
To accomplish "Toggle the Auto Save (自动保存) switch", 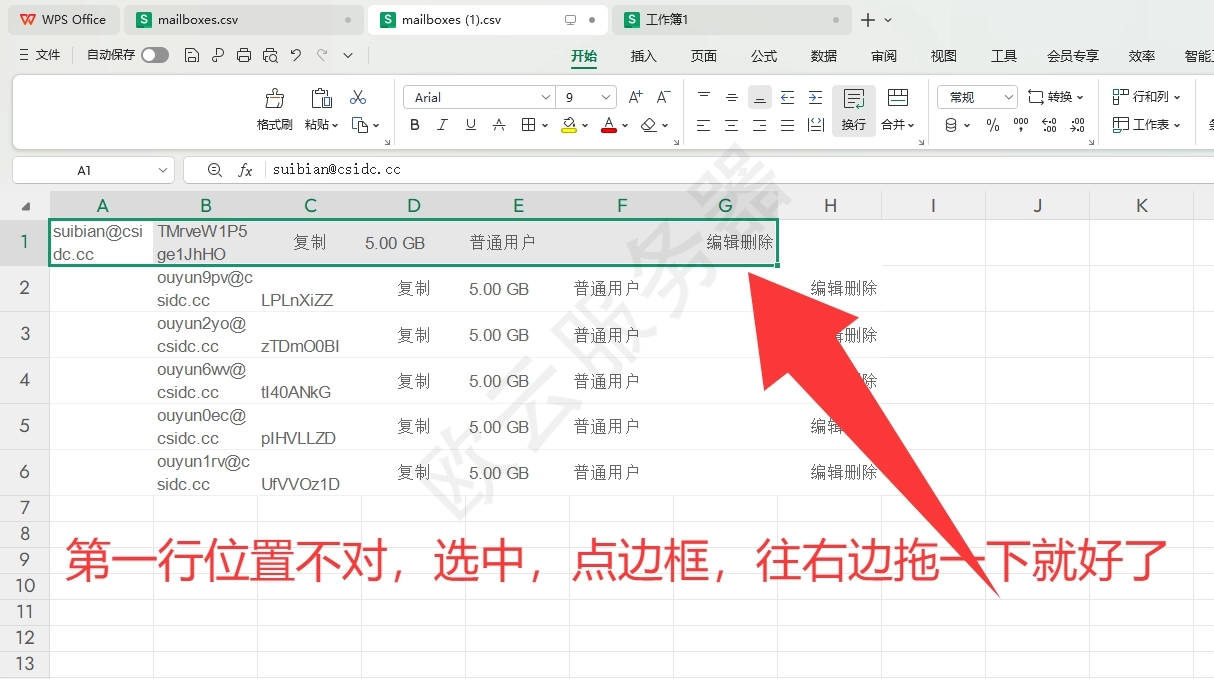I will click(x=155, y=55).
